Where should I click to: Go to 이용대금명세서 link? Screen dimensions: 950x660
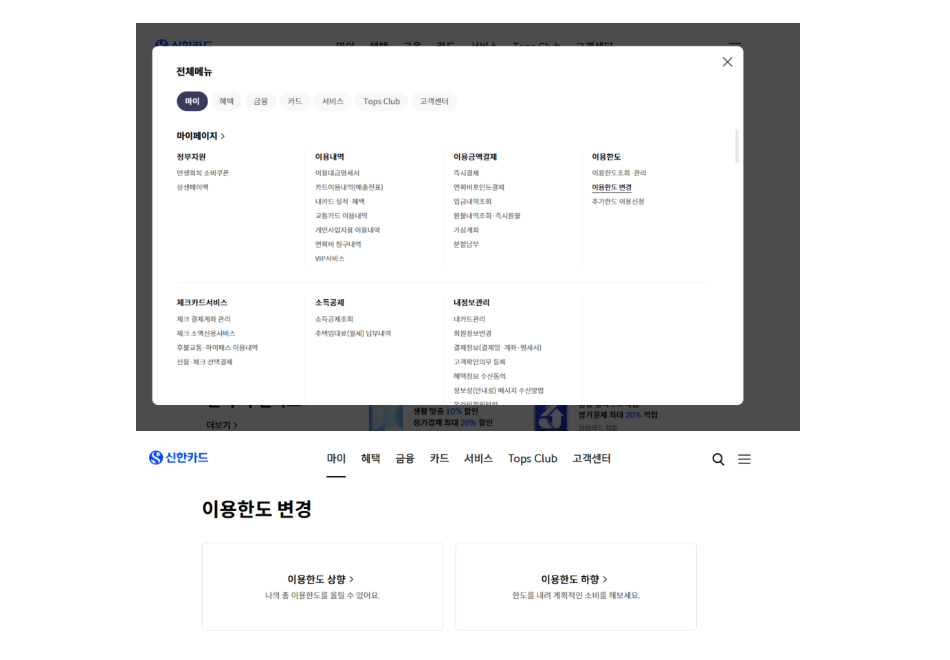(337, 173)
